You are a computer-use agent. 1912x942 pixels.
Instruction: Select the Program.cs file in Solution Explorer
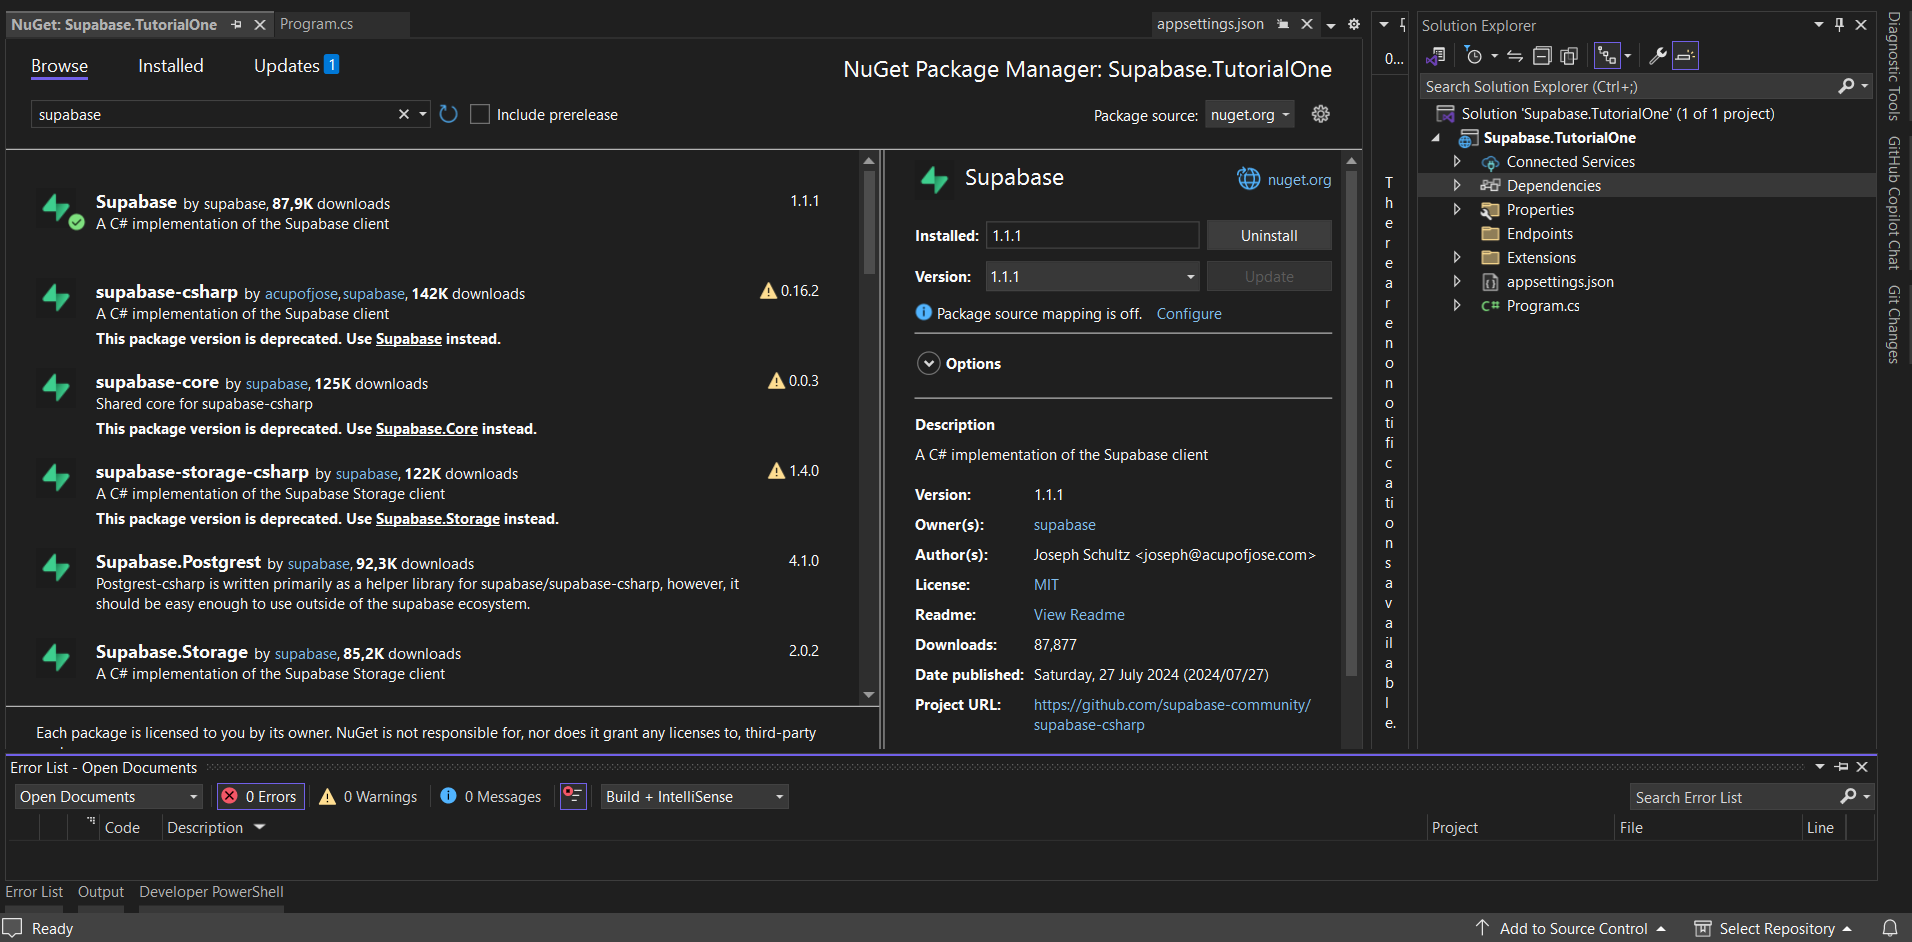[1543, 306]
